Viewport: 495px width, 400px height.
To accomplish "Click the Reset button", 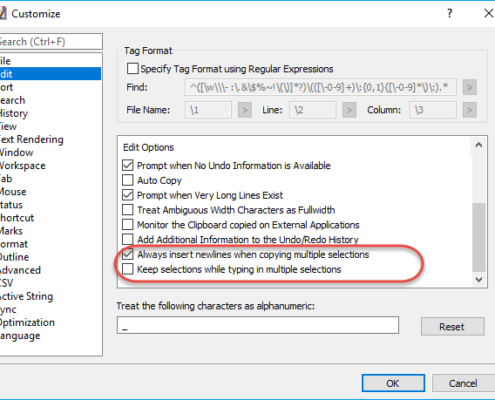I will click(452, 326).
